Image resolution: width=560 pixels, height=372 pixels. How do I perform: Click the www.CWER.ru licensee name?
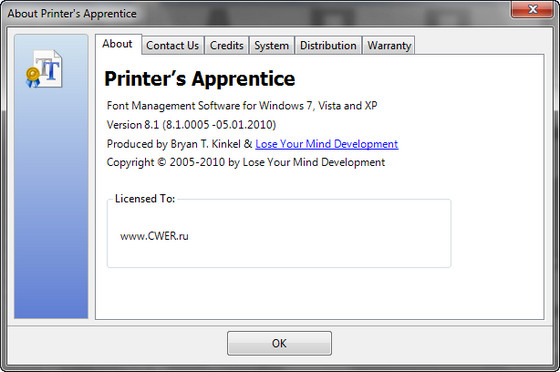point(154,236)
